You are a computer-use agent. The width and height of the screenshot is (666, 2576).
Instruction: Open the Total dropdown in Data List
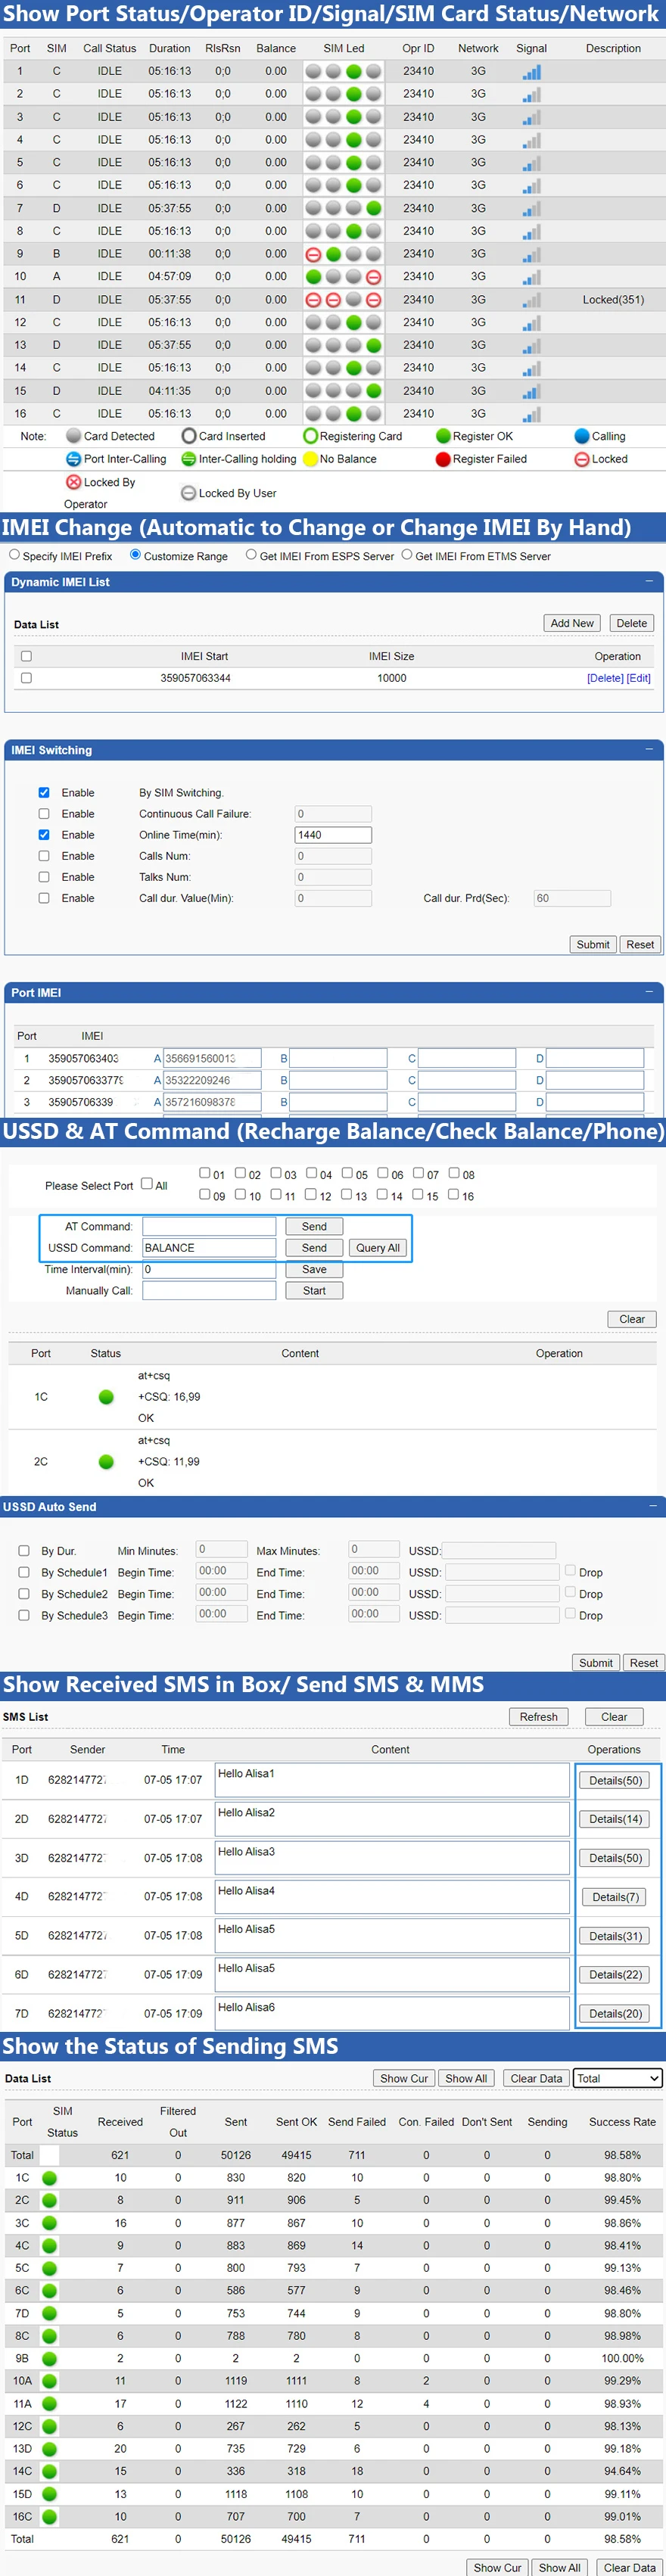[x=617, y=2078]
